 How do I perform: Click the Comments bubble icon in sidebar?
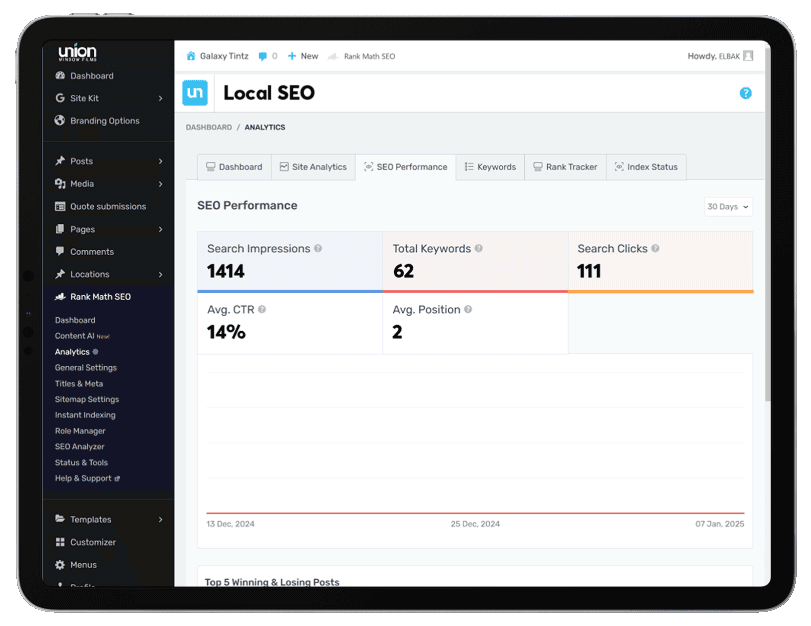point(60,251)
